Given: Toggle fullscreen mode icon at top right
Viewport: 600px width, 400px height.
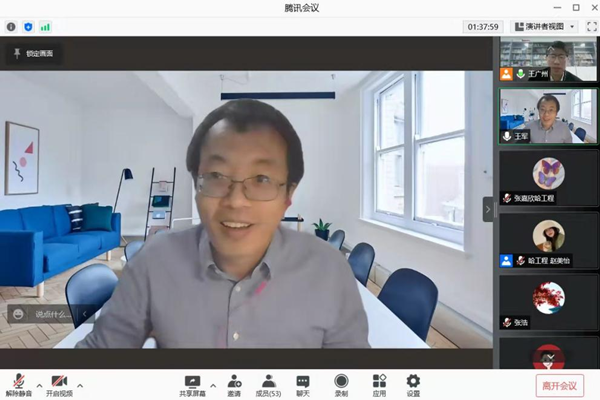Looking at the screenshot, I should (589, 27).
